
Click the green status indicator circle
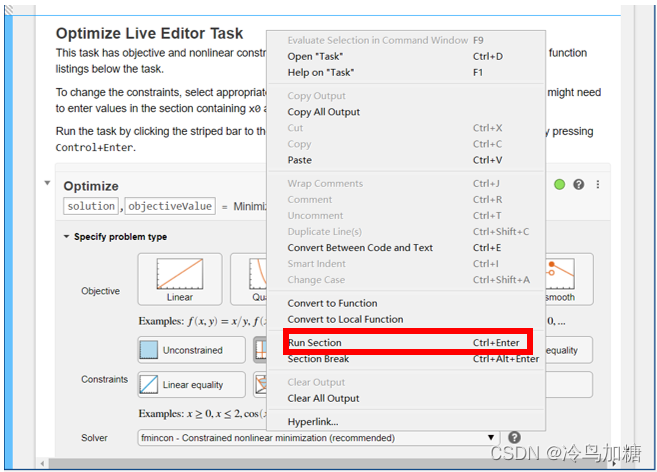coord(559,184)
